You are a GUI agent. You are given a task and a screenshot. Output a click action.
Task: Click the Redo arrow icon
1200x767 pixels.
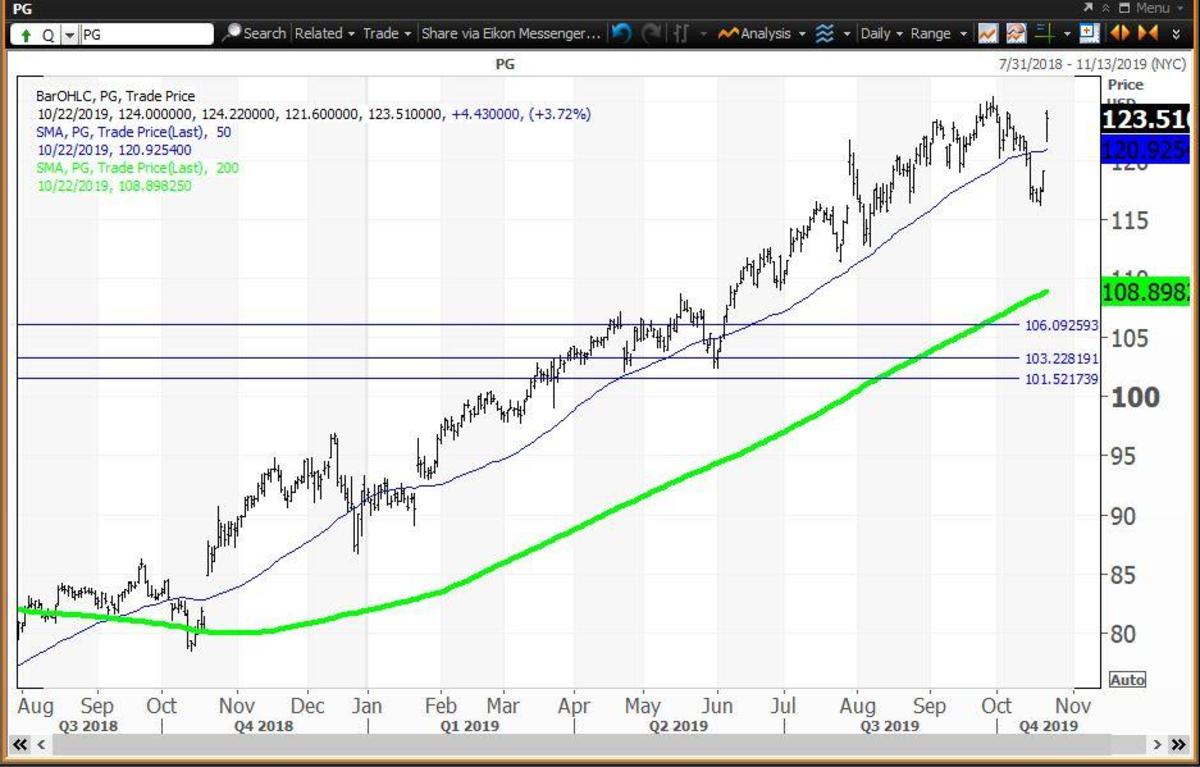(x=651, y=33)
